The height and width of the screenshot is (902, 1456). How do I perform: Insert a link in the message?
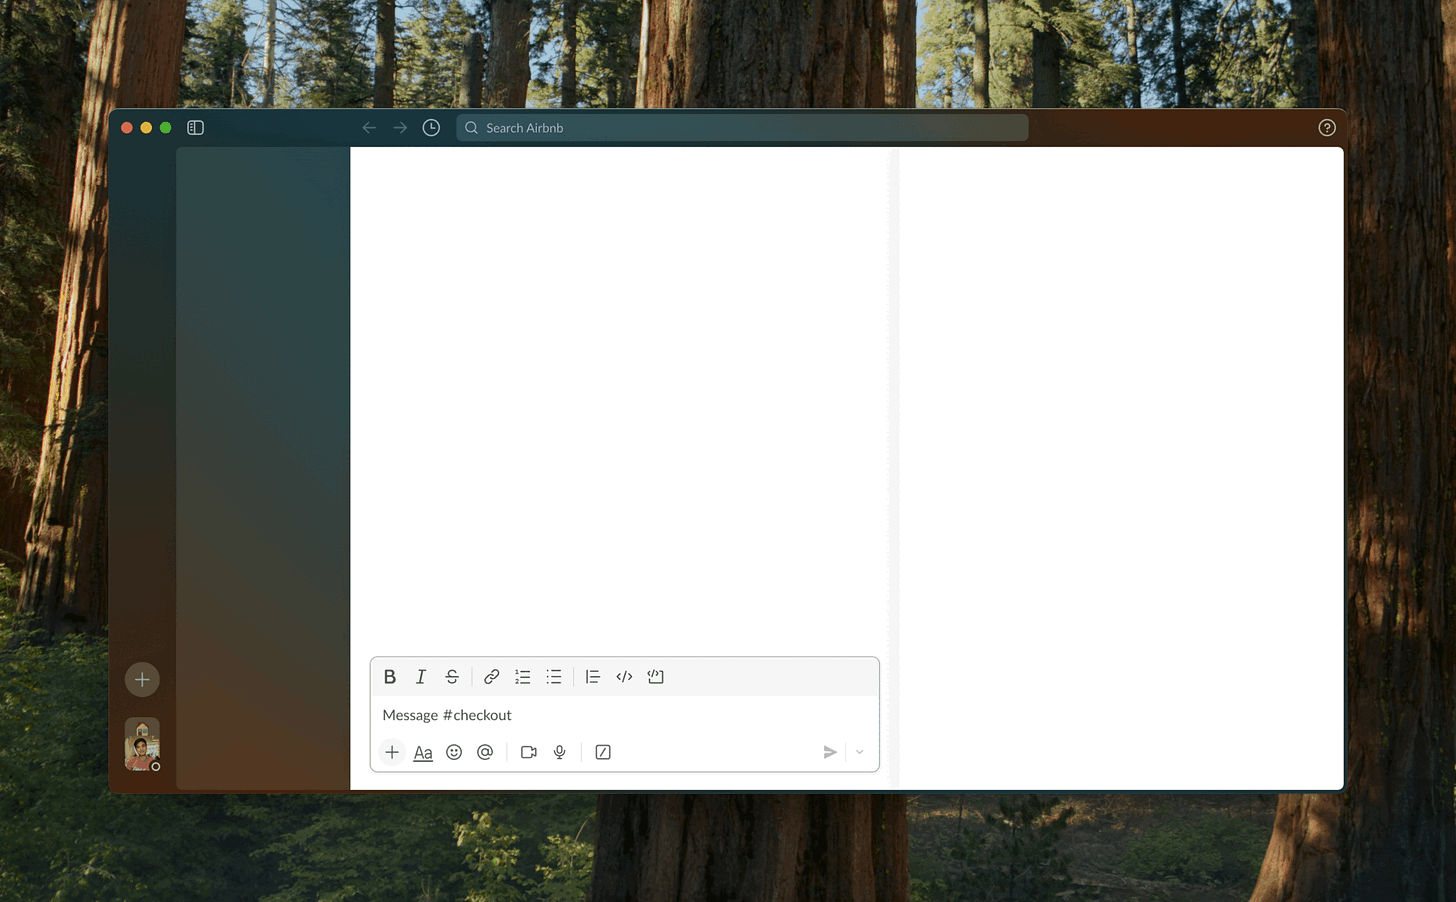(491, 677)
